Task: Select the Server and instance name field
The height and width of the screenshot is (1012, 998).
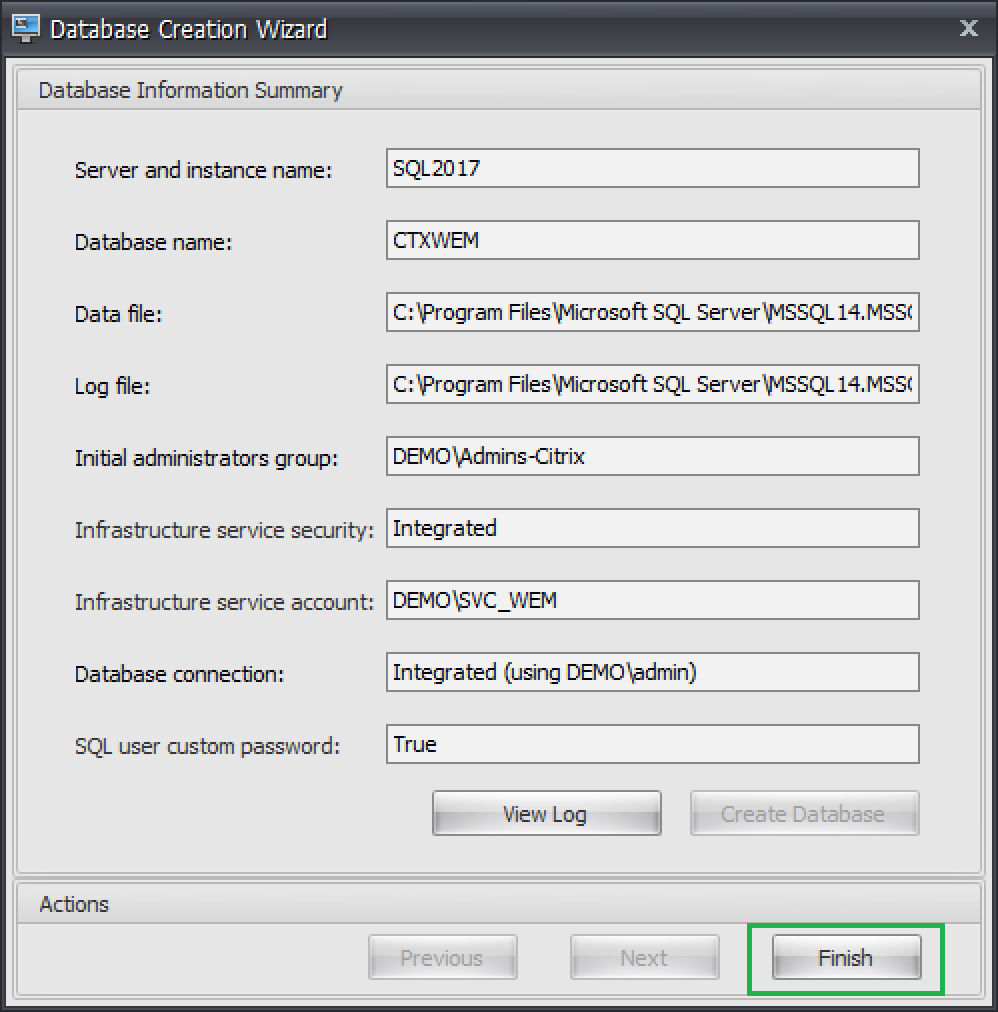Action: point(652,168)
